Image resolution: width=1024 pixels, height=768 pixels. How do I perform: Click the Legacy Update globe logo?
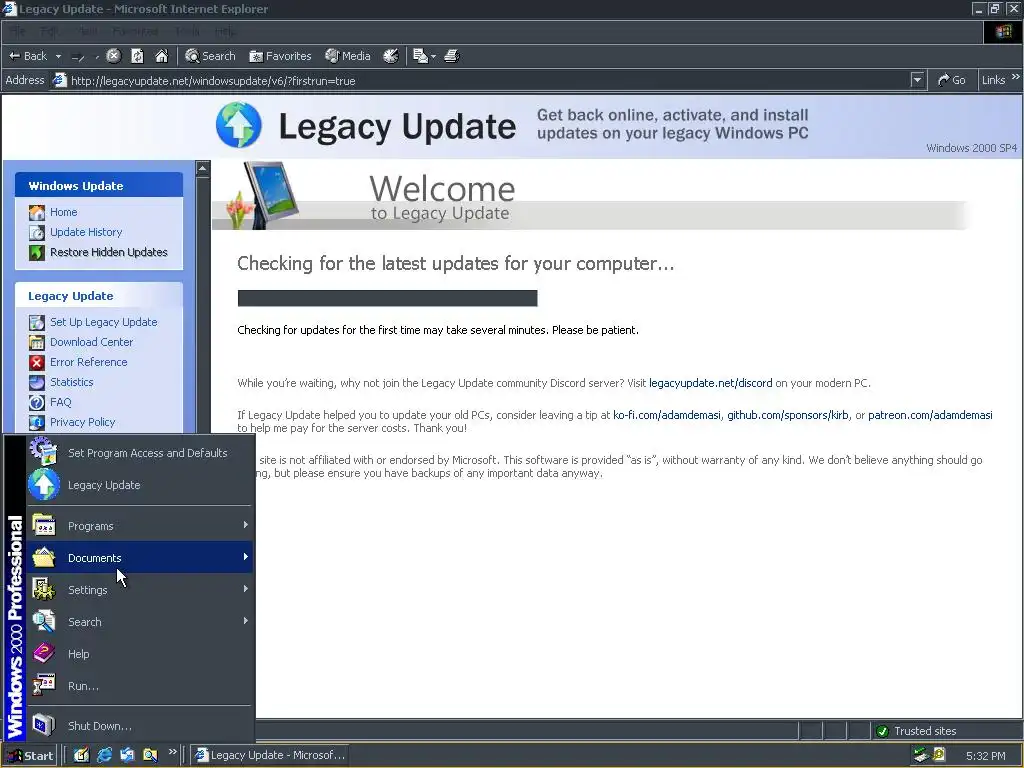point(239,125)
